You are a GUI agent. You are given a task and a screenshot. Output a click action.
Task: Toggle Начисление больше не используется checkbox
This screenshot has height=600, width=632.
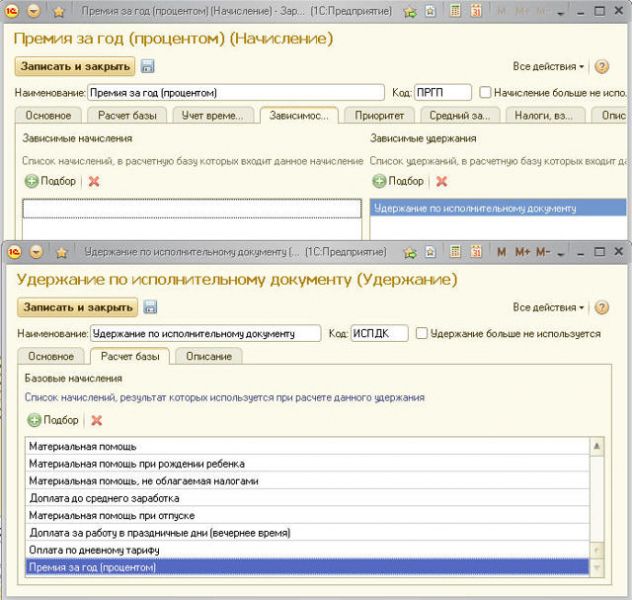(485, 93)
